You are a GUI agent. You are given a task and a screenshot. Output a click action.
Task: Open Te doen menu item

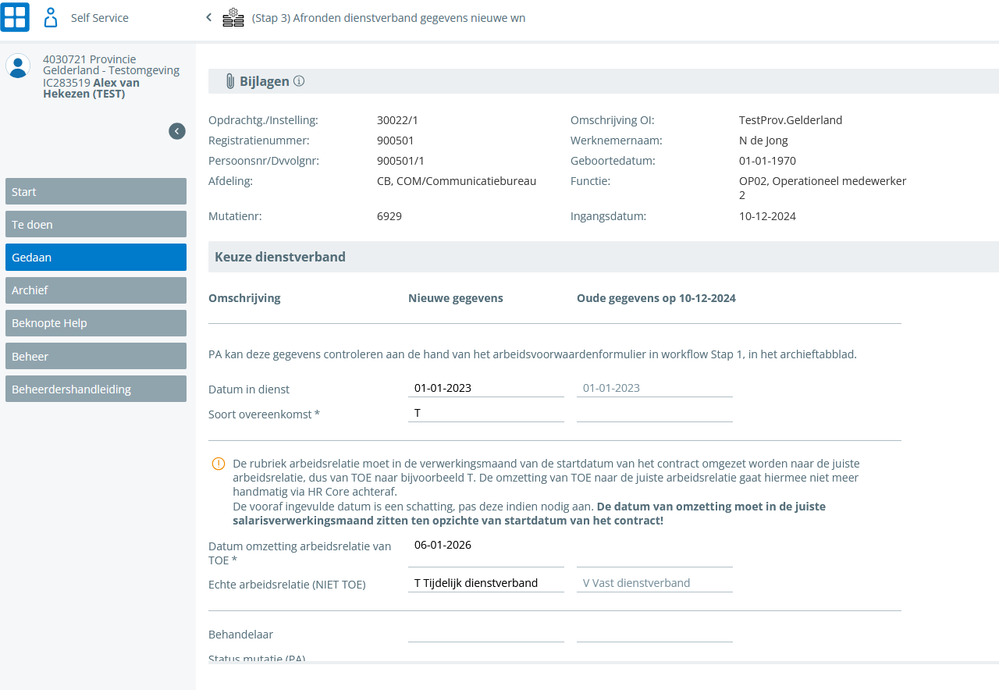[x=96, y=224]
